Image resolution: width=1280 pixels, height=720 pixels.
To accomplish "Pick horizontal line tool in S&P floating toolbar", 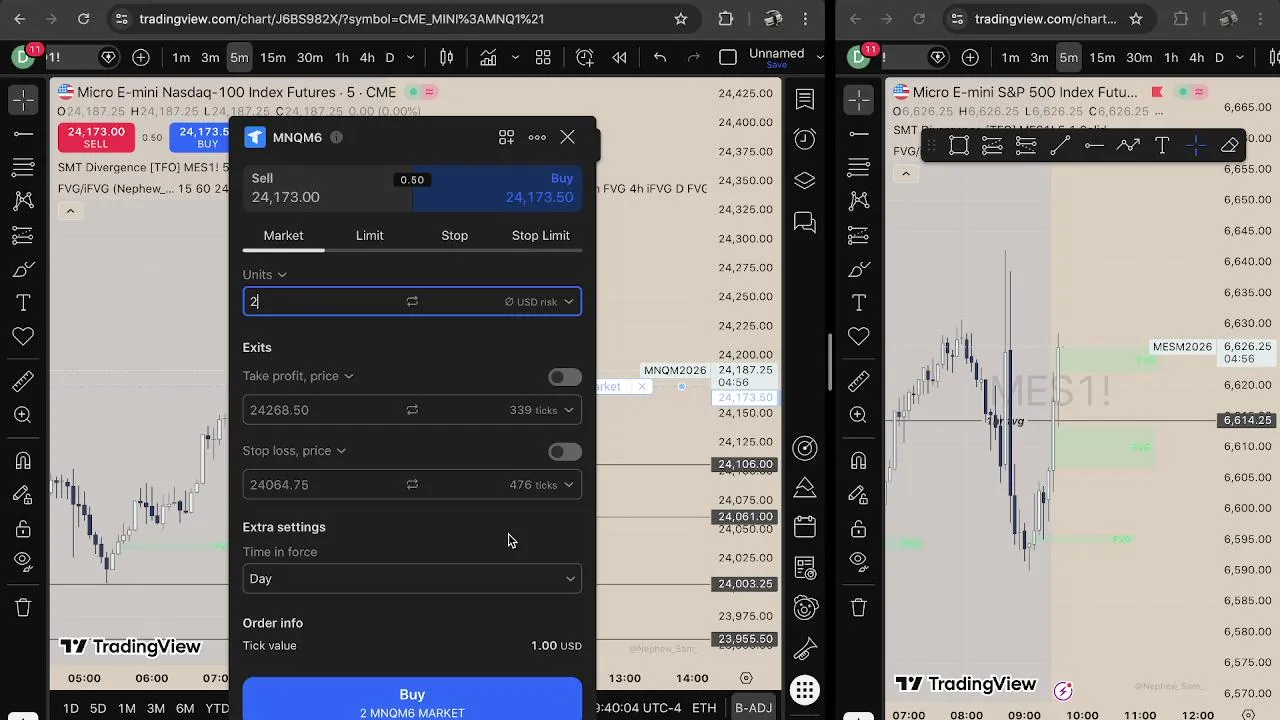I will tap(1094, 146).
